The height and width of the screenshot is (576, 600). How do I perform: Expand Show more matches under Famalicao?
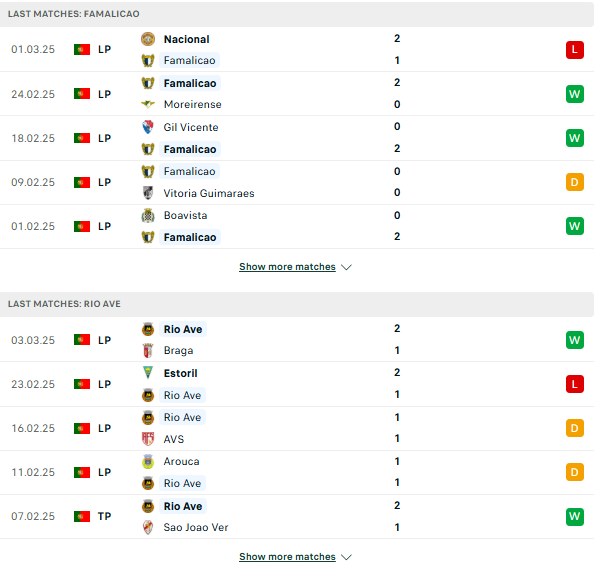[287, 267]
